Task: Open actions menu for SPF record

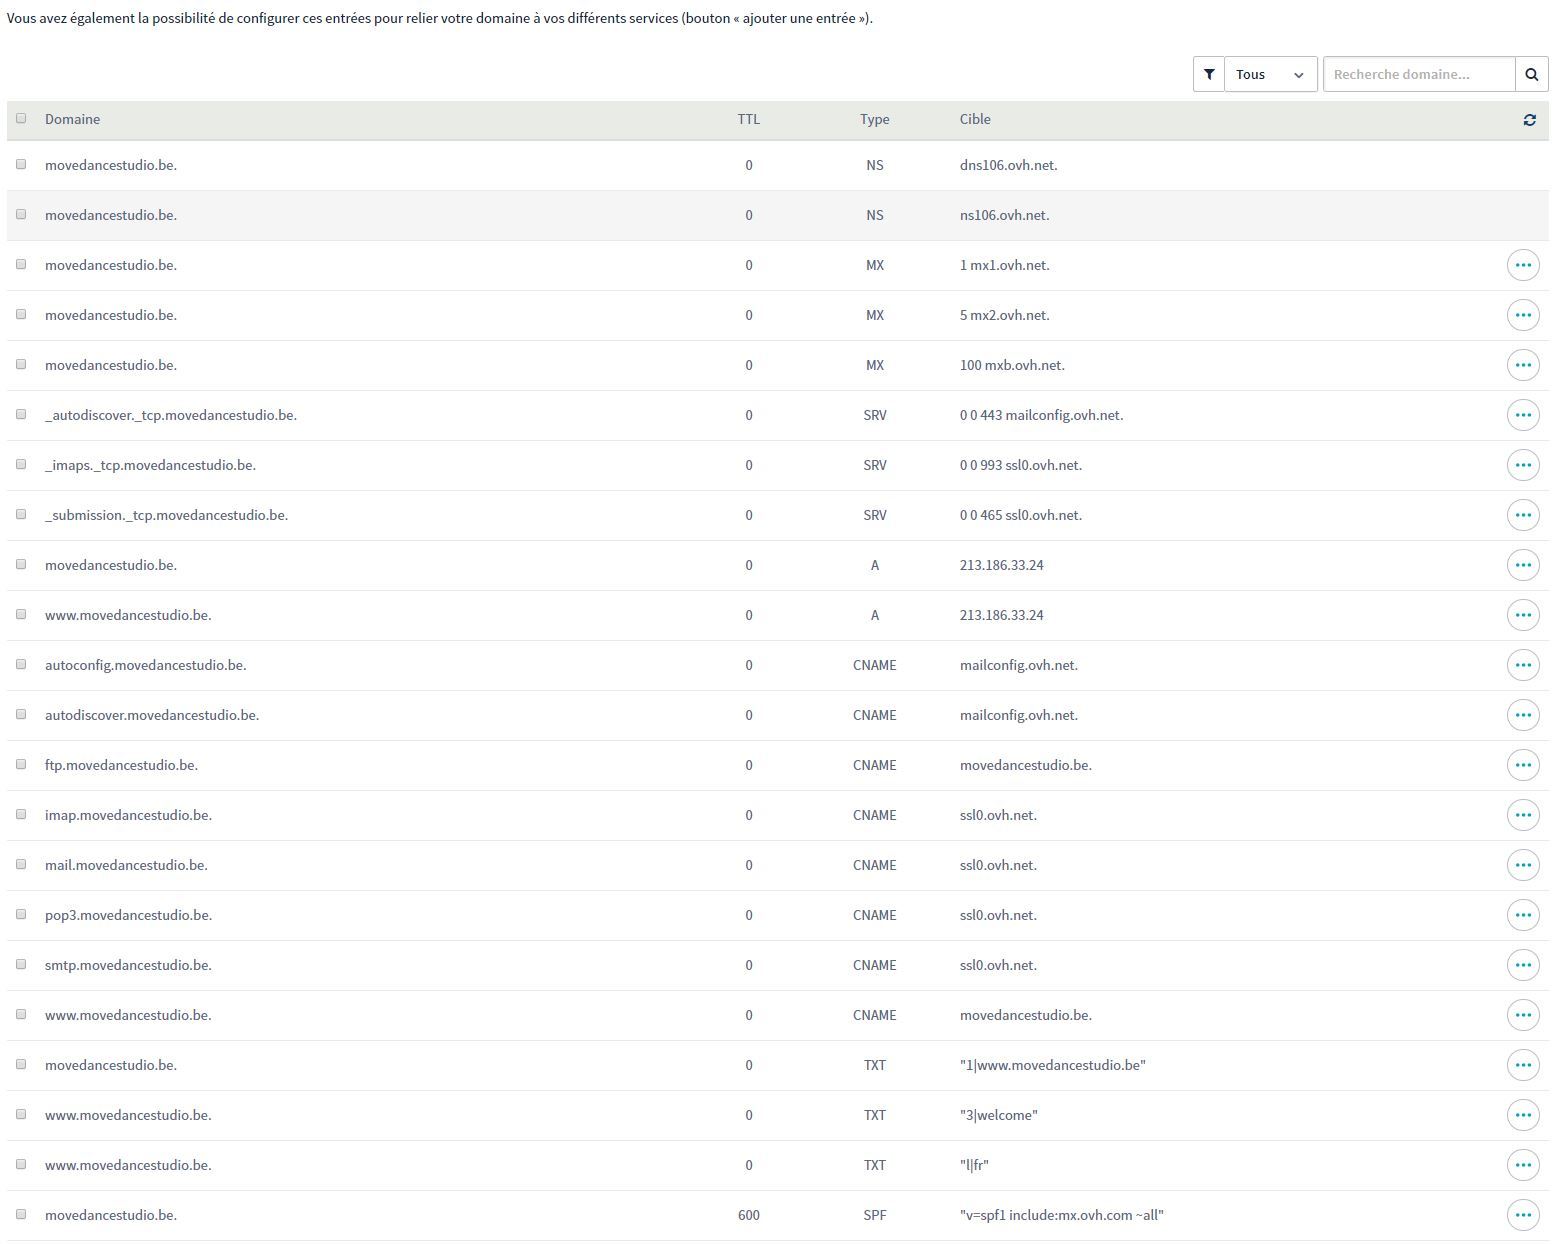Action: pos(1522,1215)
